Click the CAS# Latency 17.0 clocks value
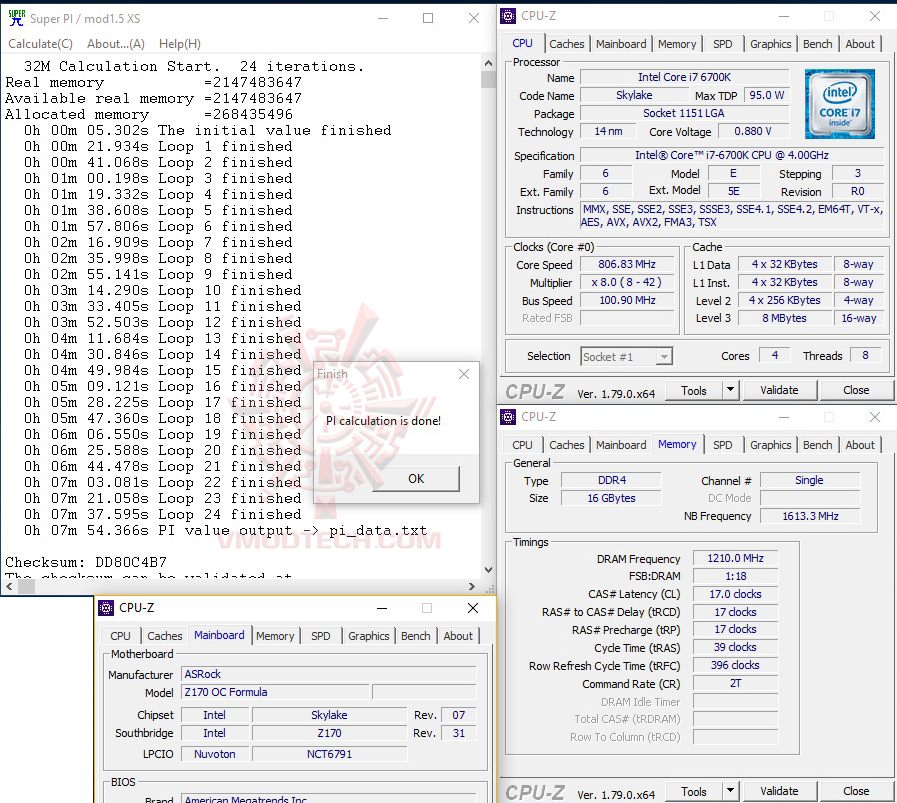This screenshot has width=897, height=803. pos(735,594)
